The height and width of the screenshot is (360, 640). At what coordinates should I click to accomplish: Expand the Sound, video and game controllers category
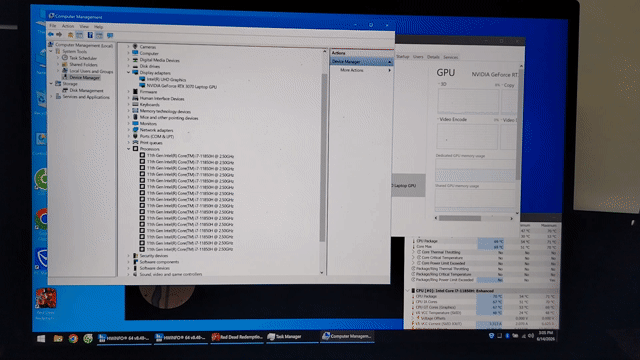(x=129, y=274)
